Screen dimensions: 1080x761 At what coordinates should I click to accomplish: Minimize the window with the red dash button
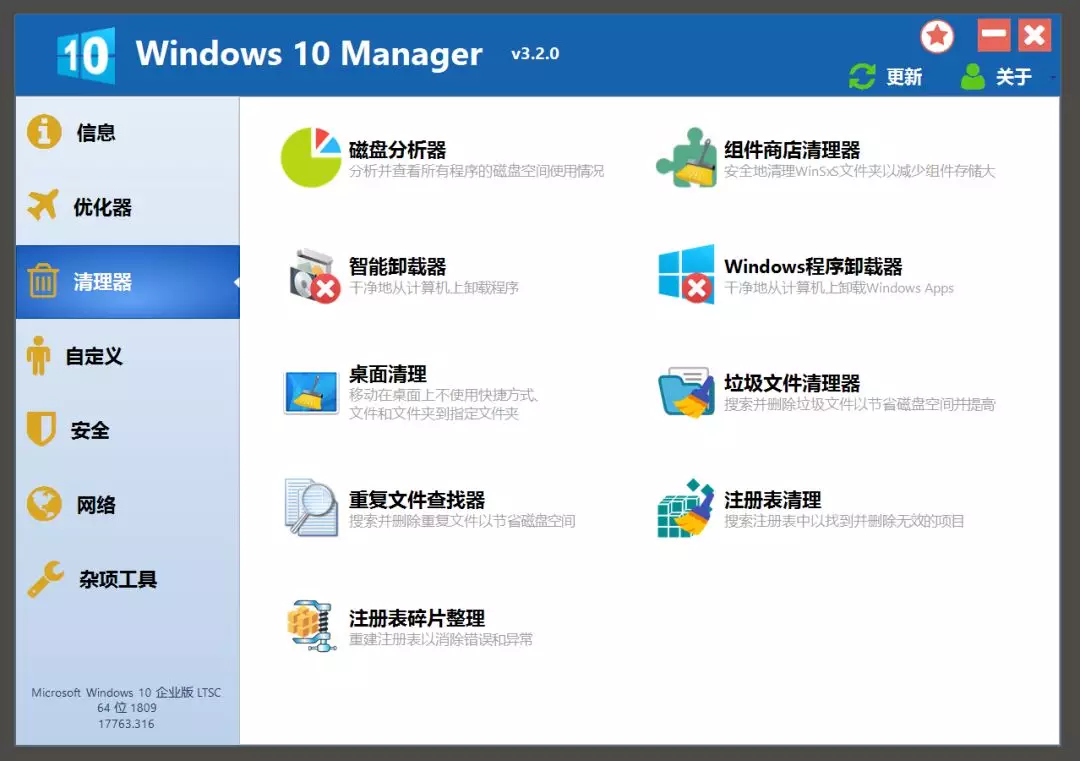click(x=994, y=34)
